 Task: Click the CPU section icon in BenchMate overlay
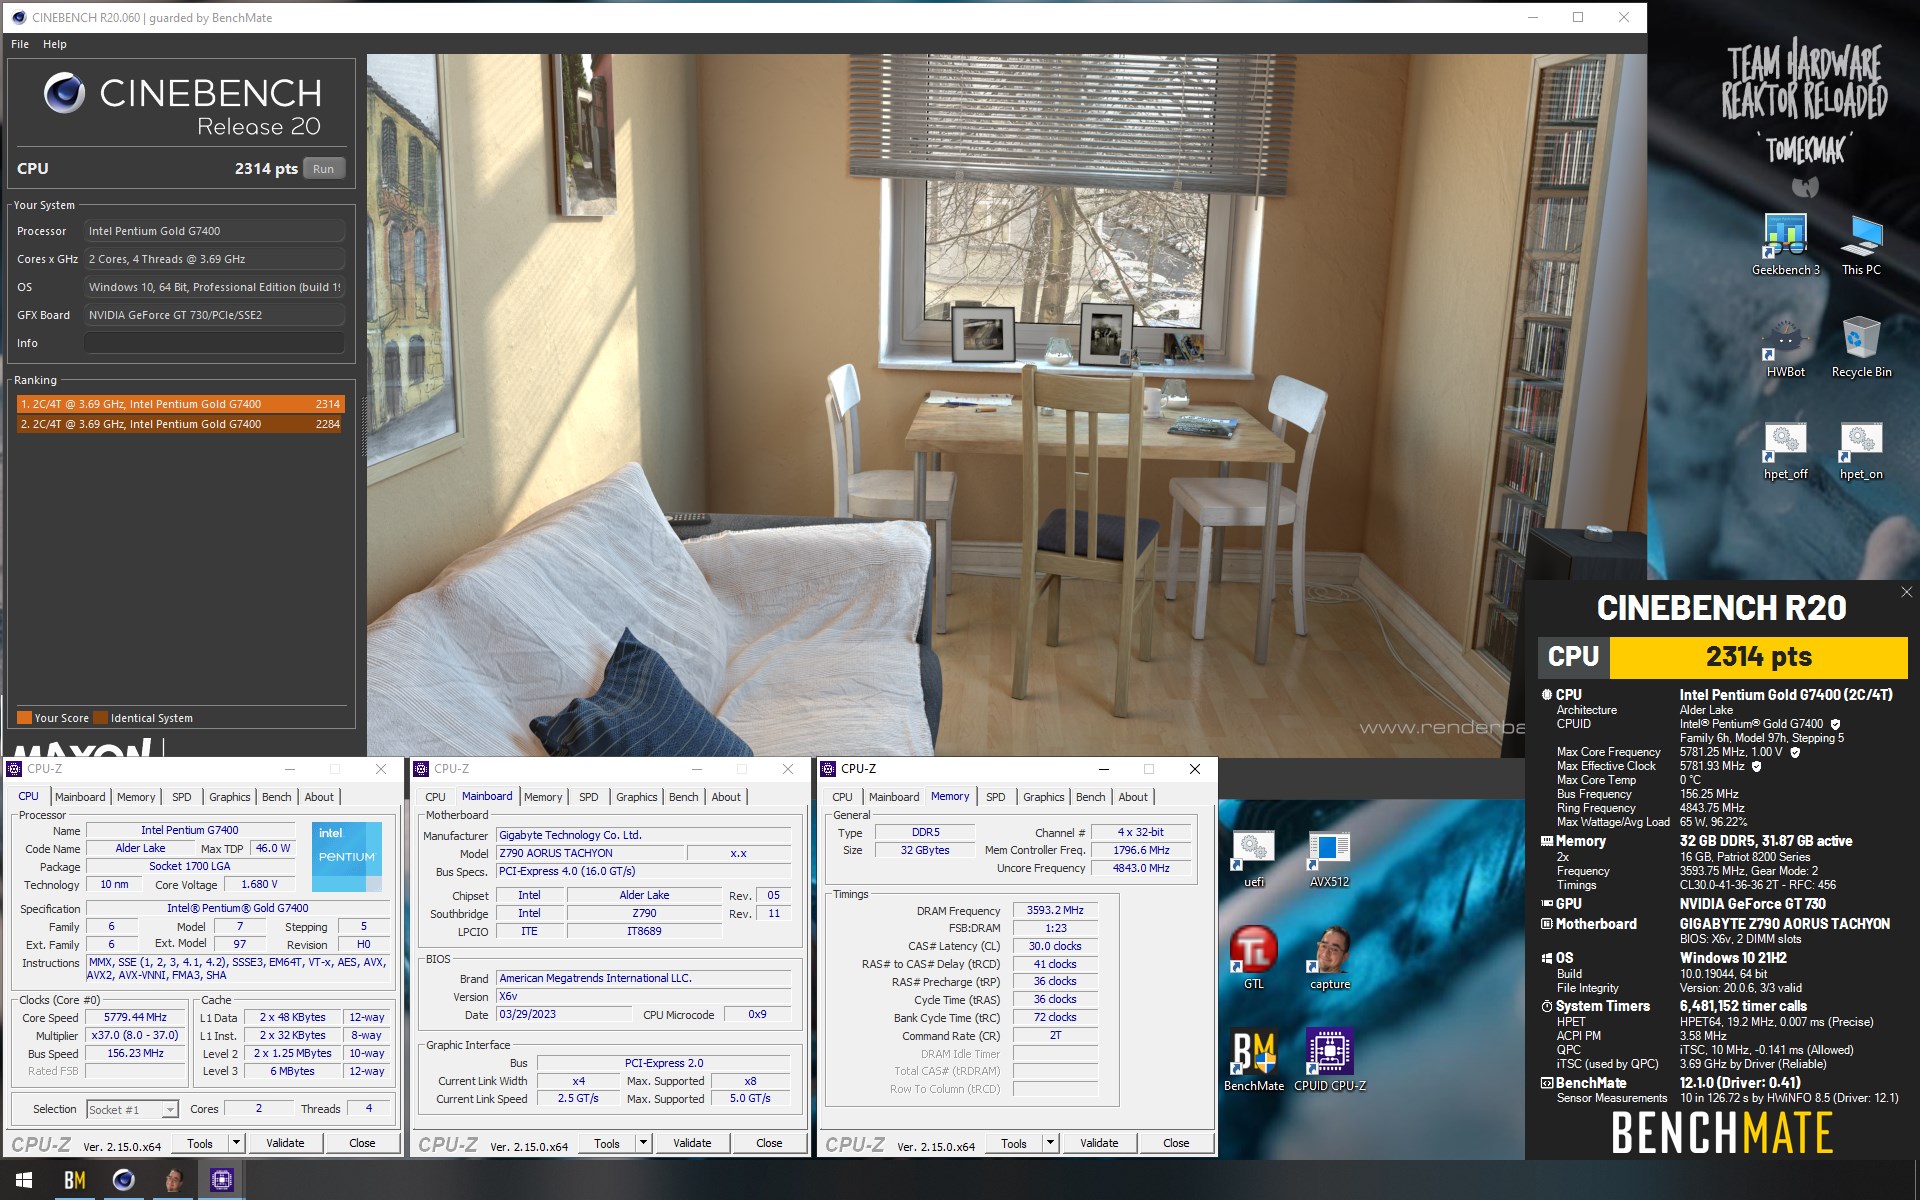tap(1547, 694)
